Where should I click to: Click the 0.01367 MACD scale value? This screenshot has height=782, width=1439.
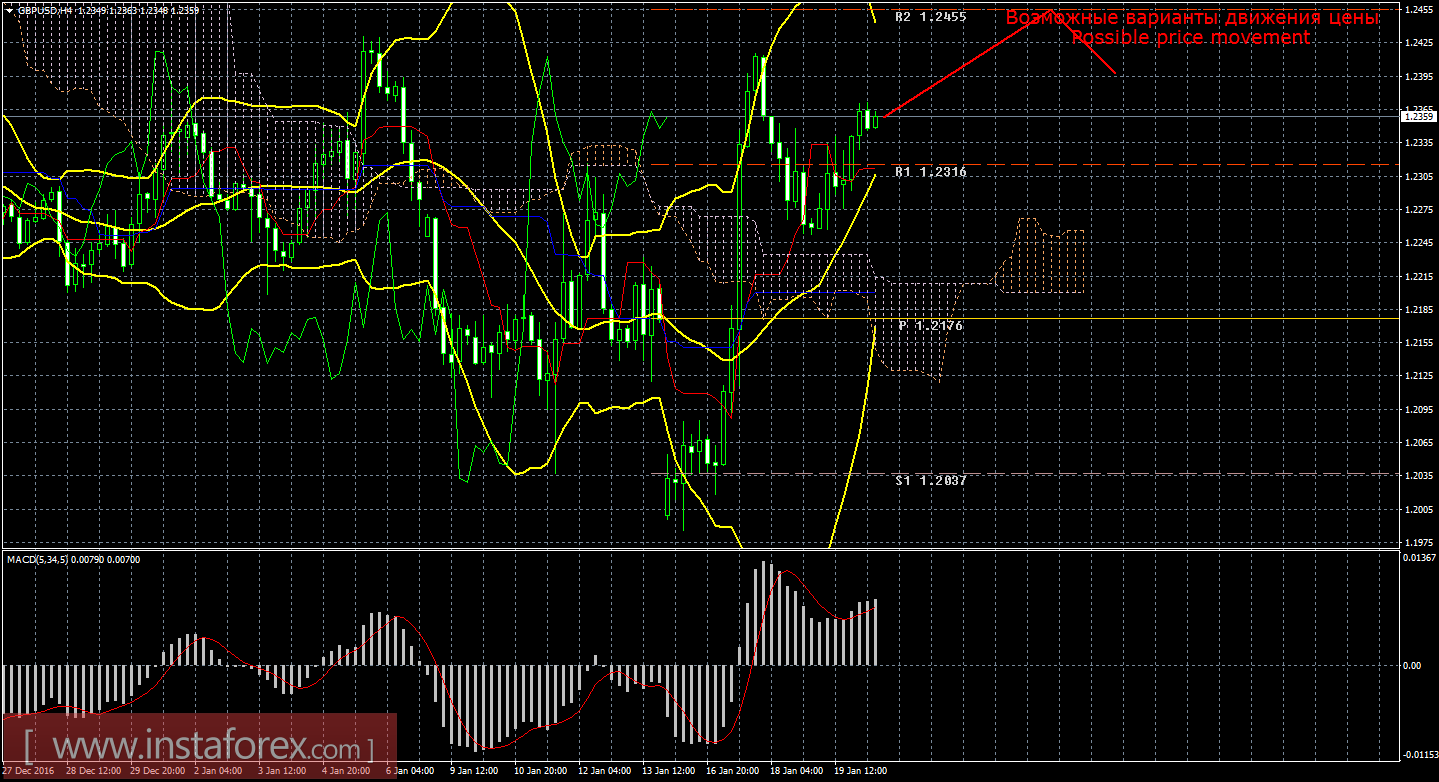click(1418, 557)
